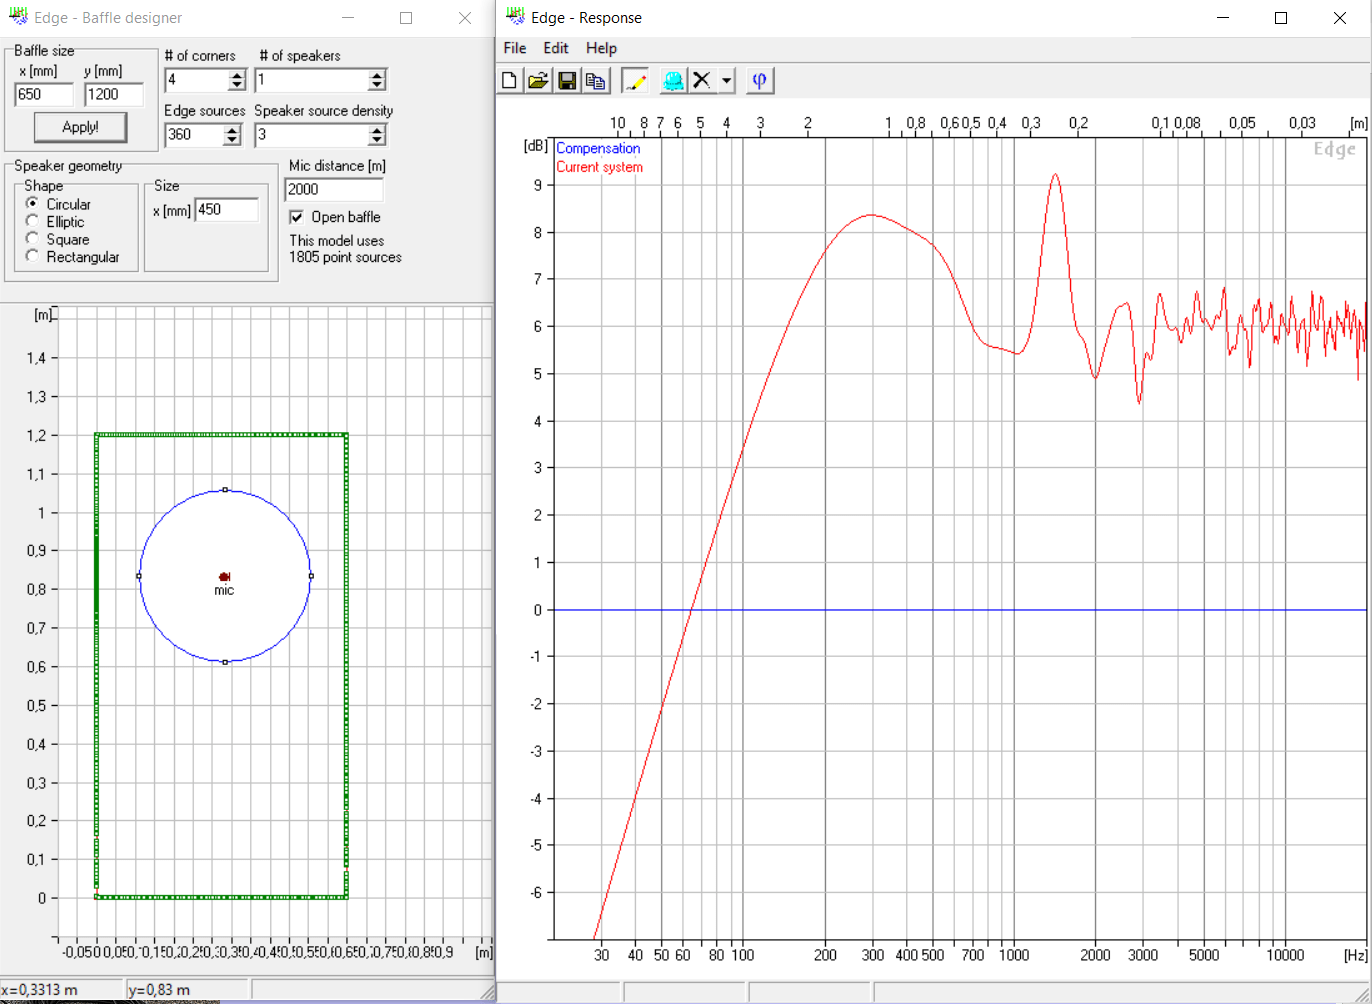Click the X delete toolbar icon

(702, 81)
